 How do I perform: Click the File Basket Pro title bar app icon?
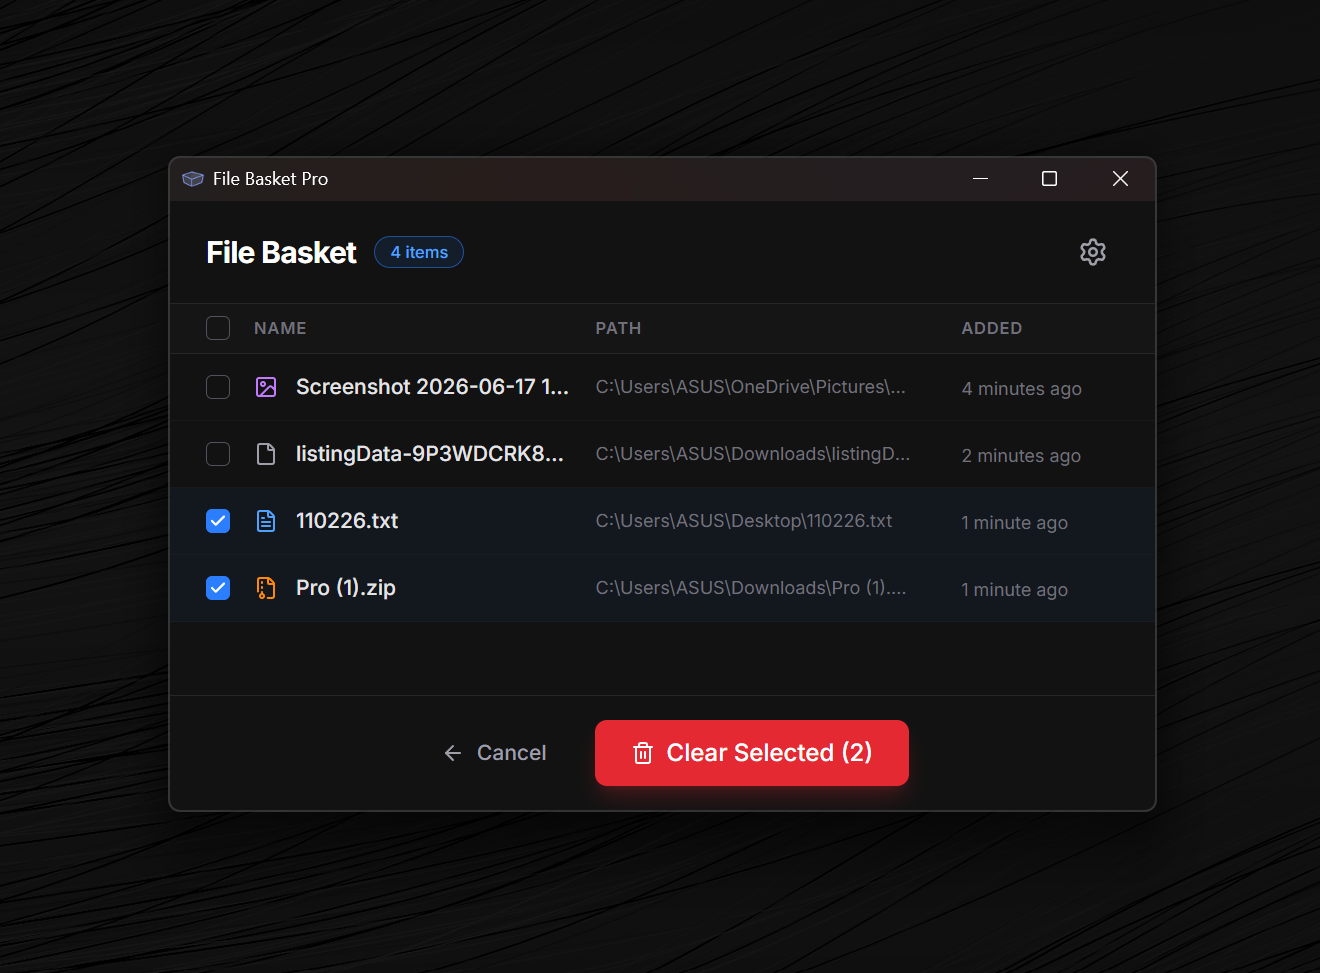coord(193,179)
